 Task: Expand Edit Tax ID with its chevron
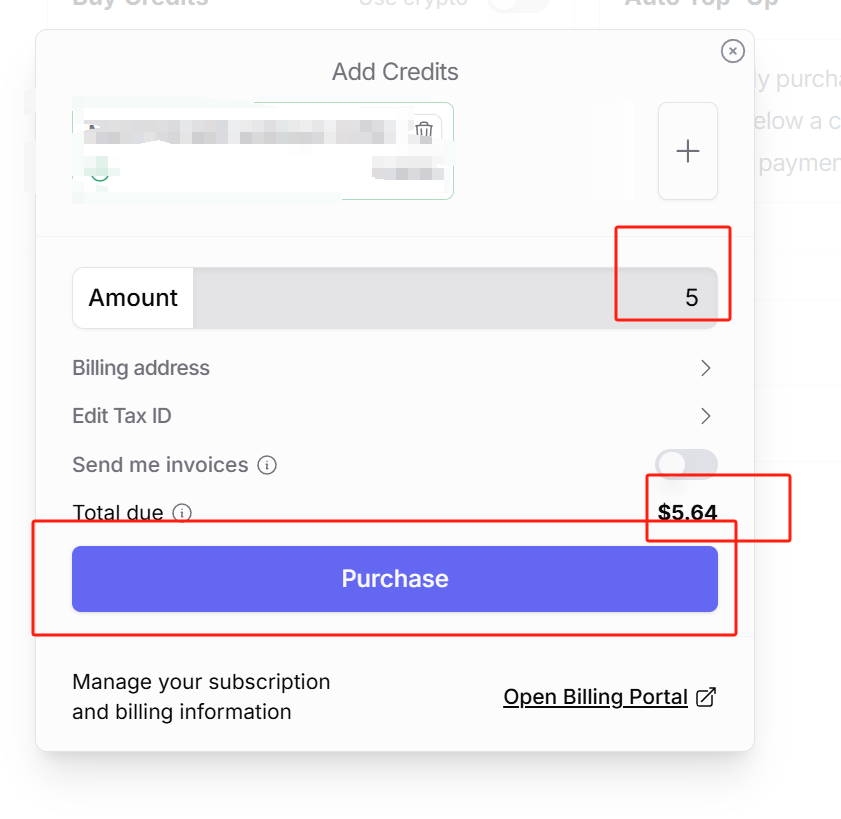pyautogui.click(x=705, y=416)
